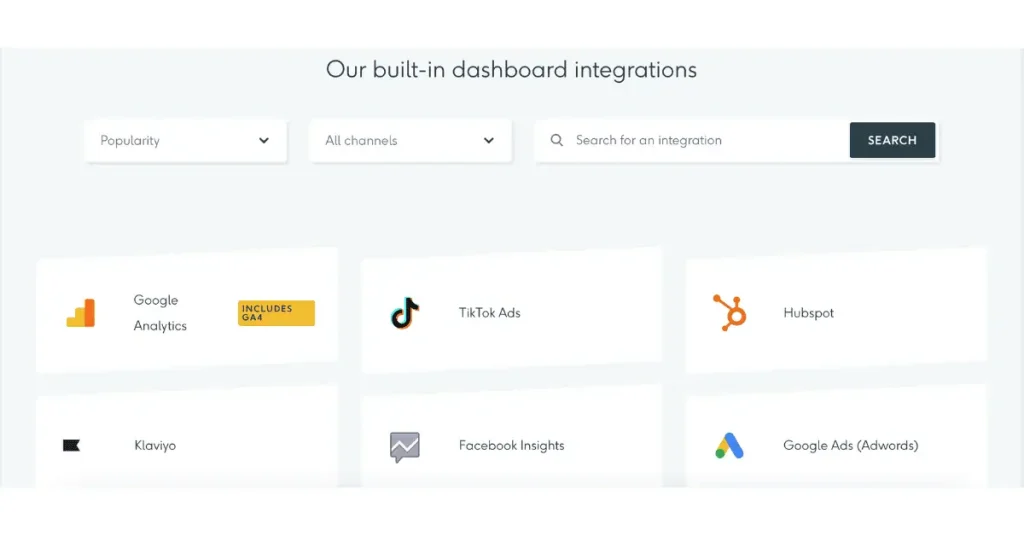1024x536 pixels.
Task: Click the chevron arrow beside All channels
Action: [489, 141]
